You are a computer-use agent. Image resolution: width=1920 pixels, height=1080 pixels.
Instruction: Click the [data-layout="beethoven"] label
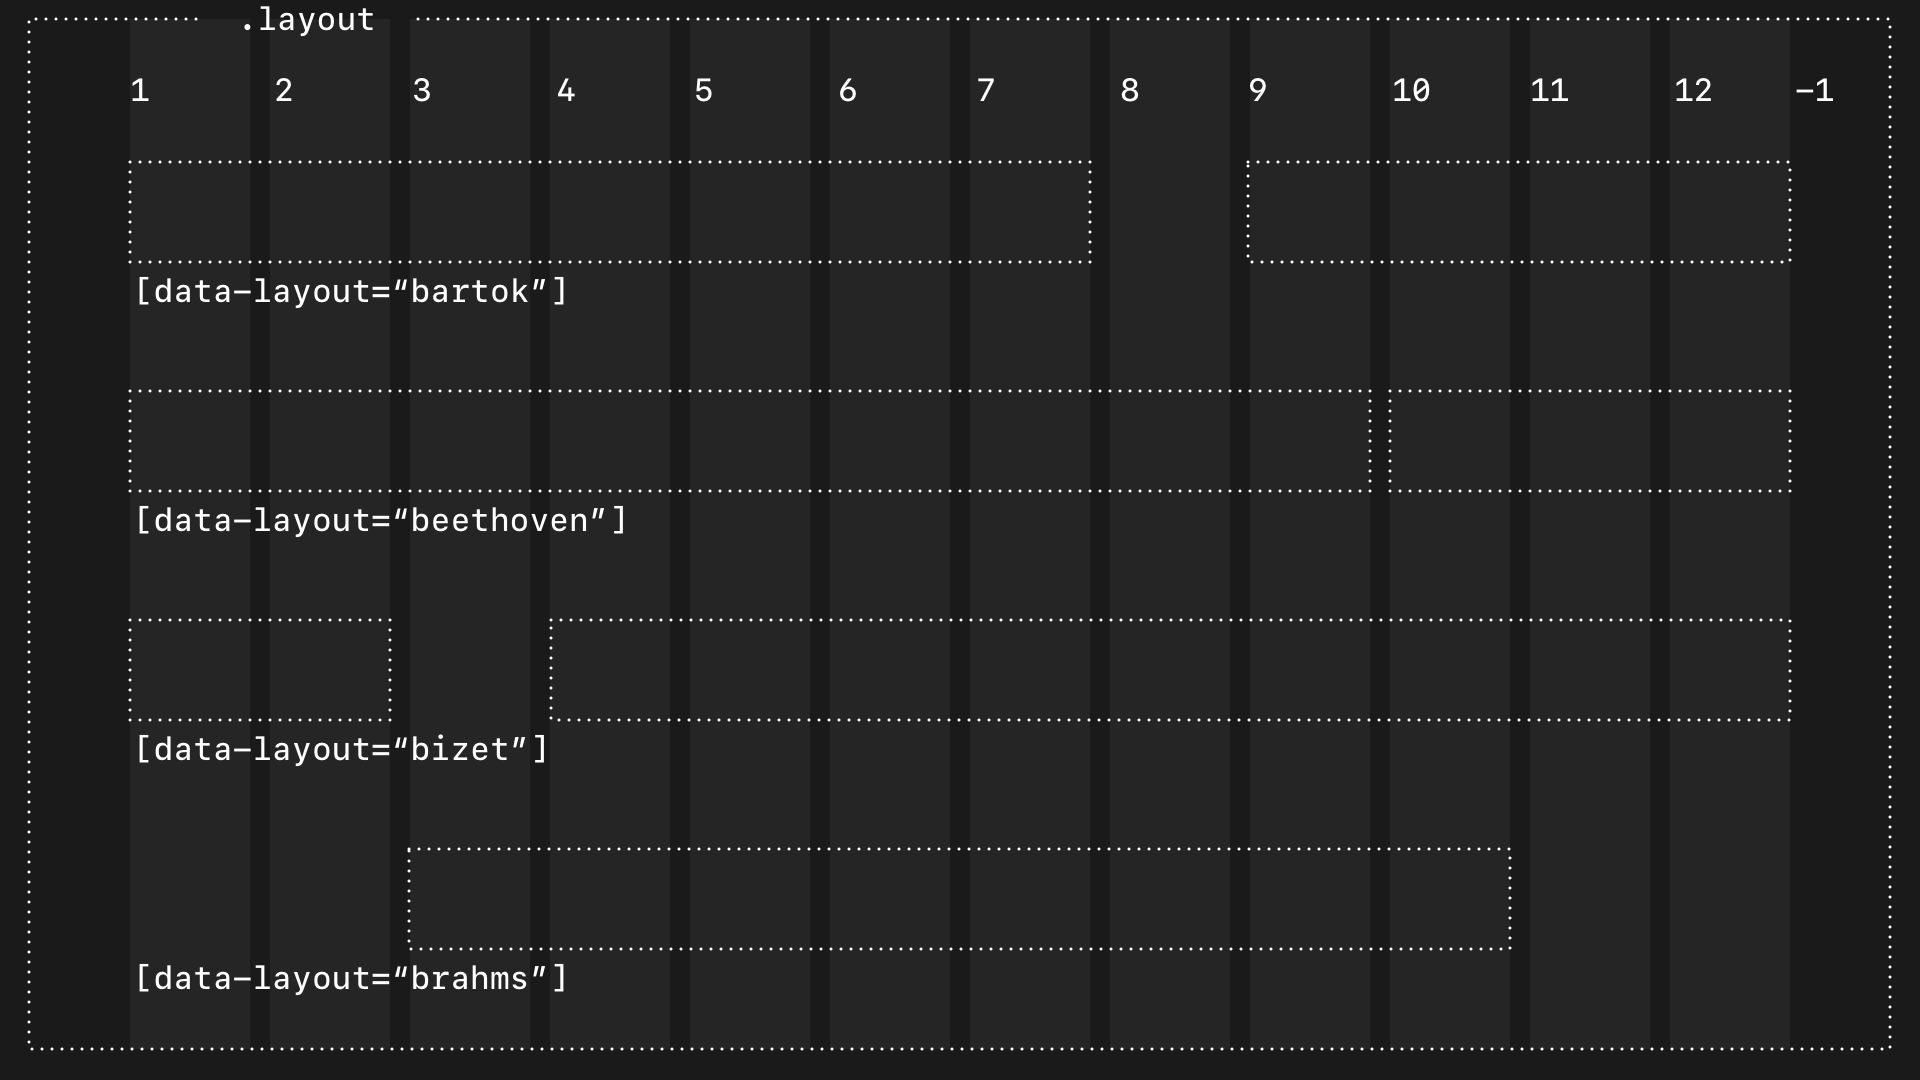[x=380, y=519]
